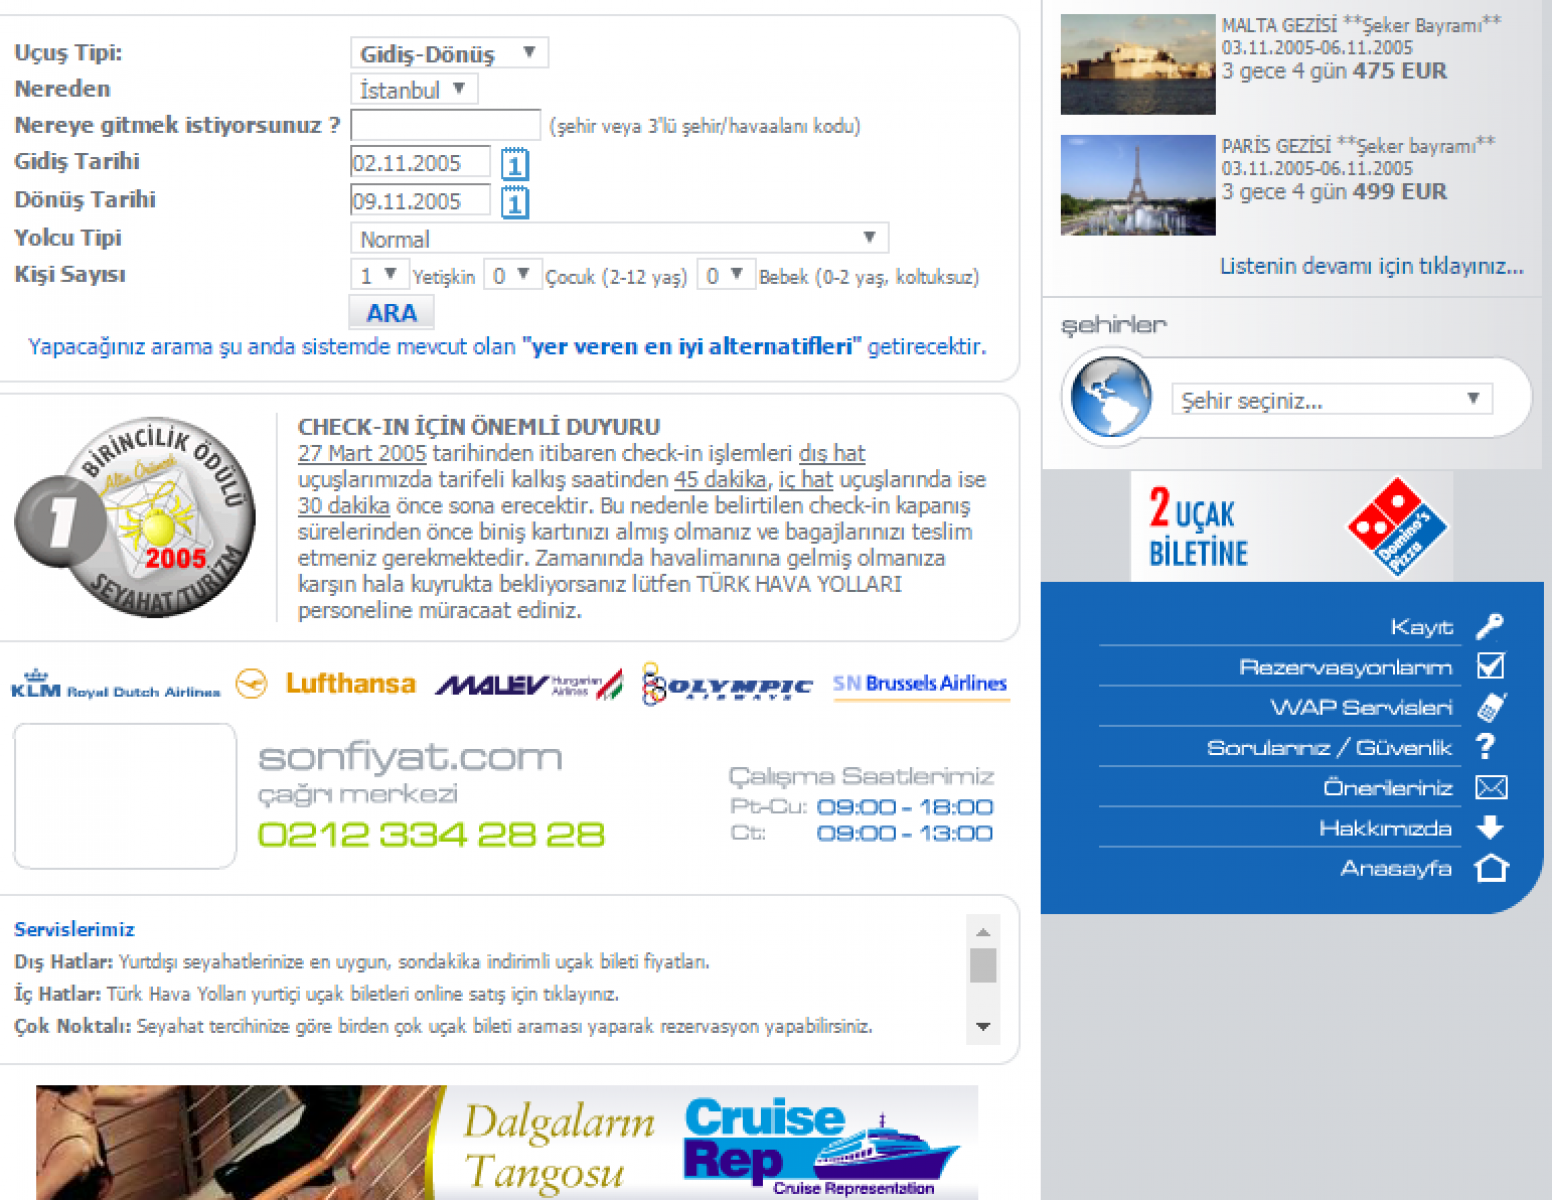Image resolution: width=1552 pixels, height=1200 pixels.
Task: Open the Rezervasyonlarım menu item
Action: (1345, 667)
